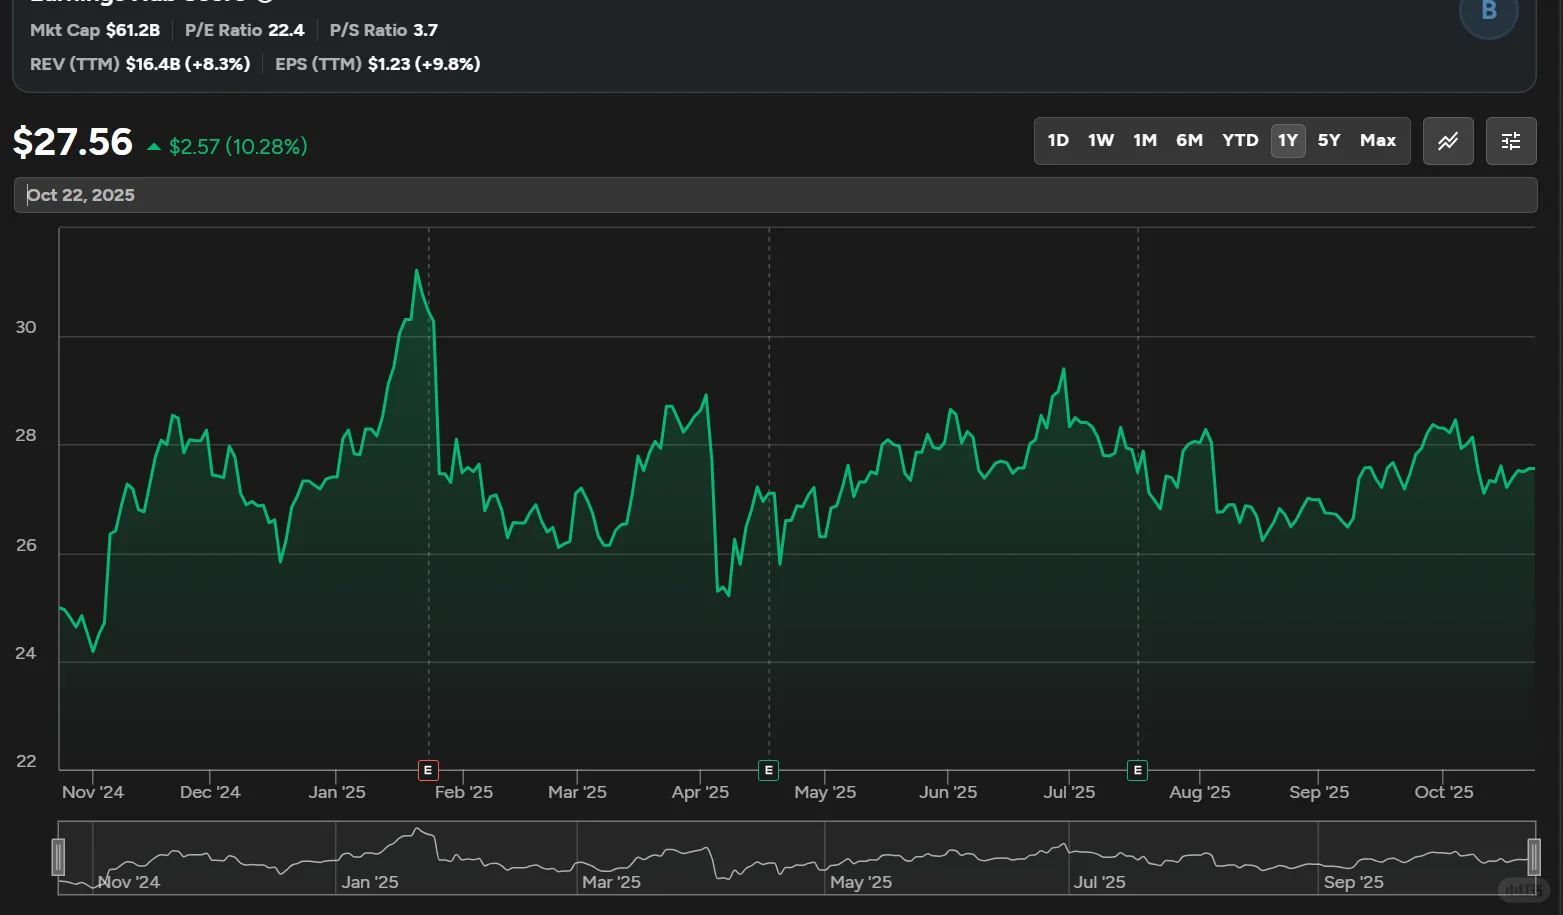Click the watermark logo at bottom right
The width and height of the screenshot is (1563, 915).
[1523, 891]
